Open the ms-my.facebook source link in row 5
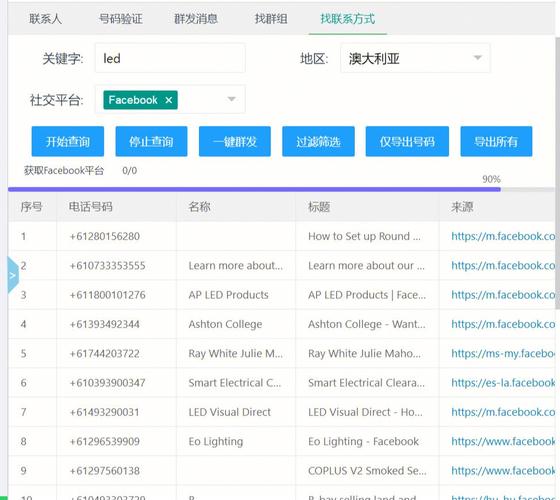The image size is (560, 500). pyautogui.click(x=503, y=353)
